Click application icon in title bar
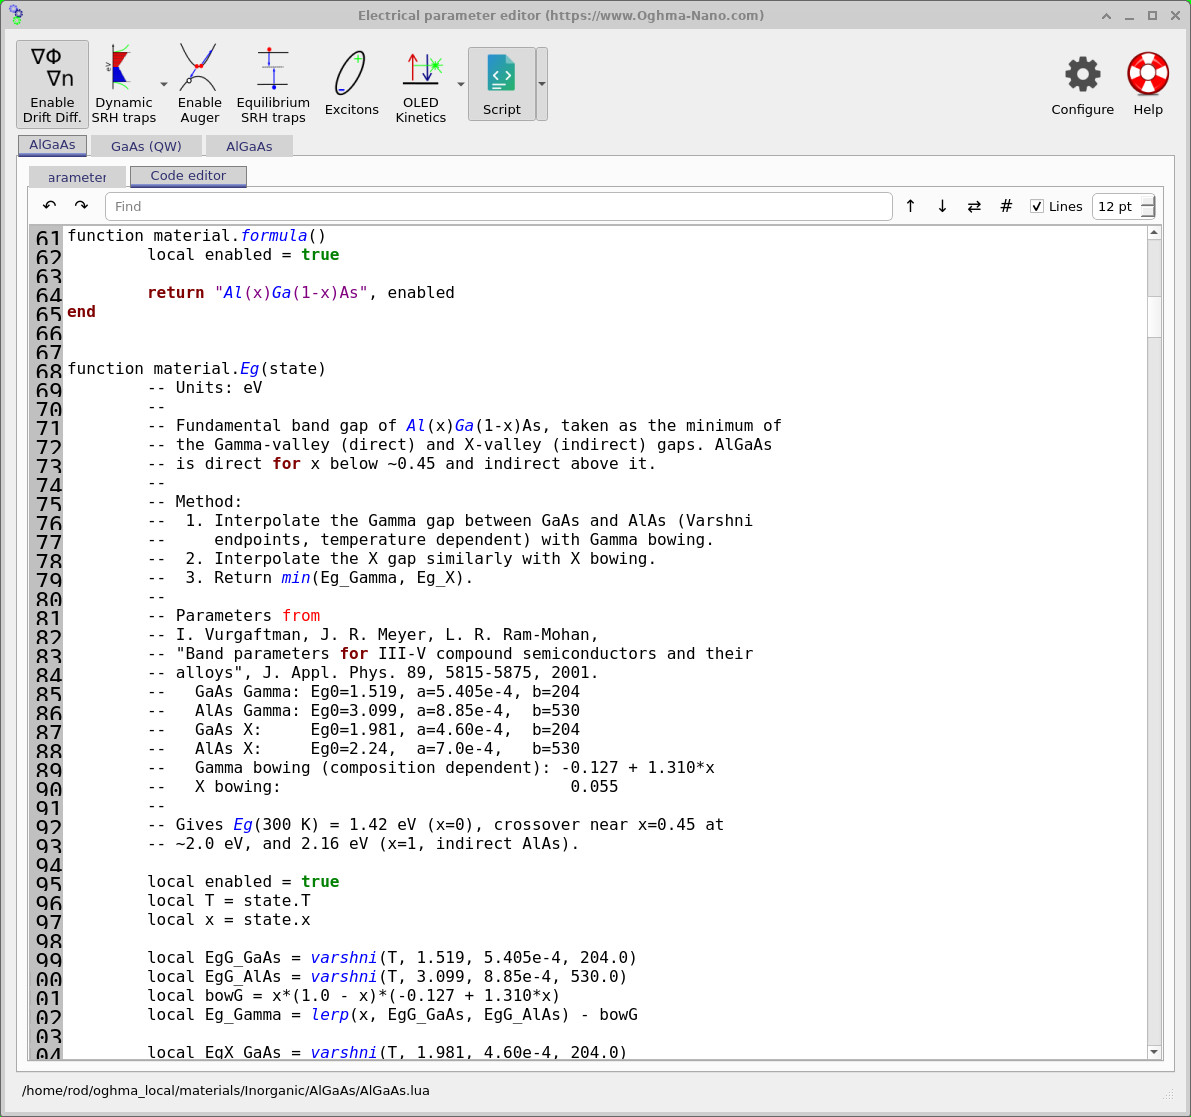 (16, 14)
